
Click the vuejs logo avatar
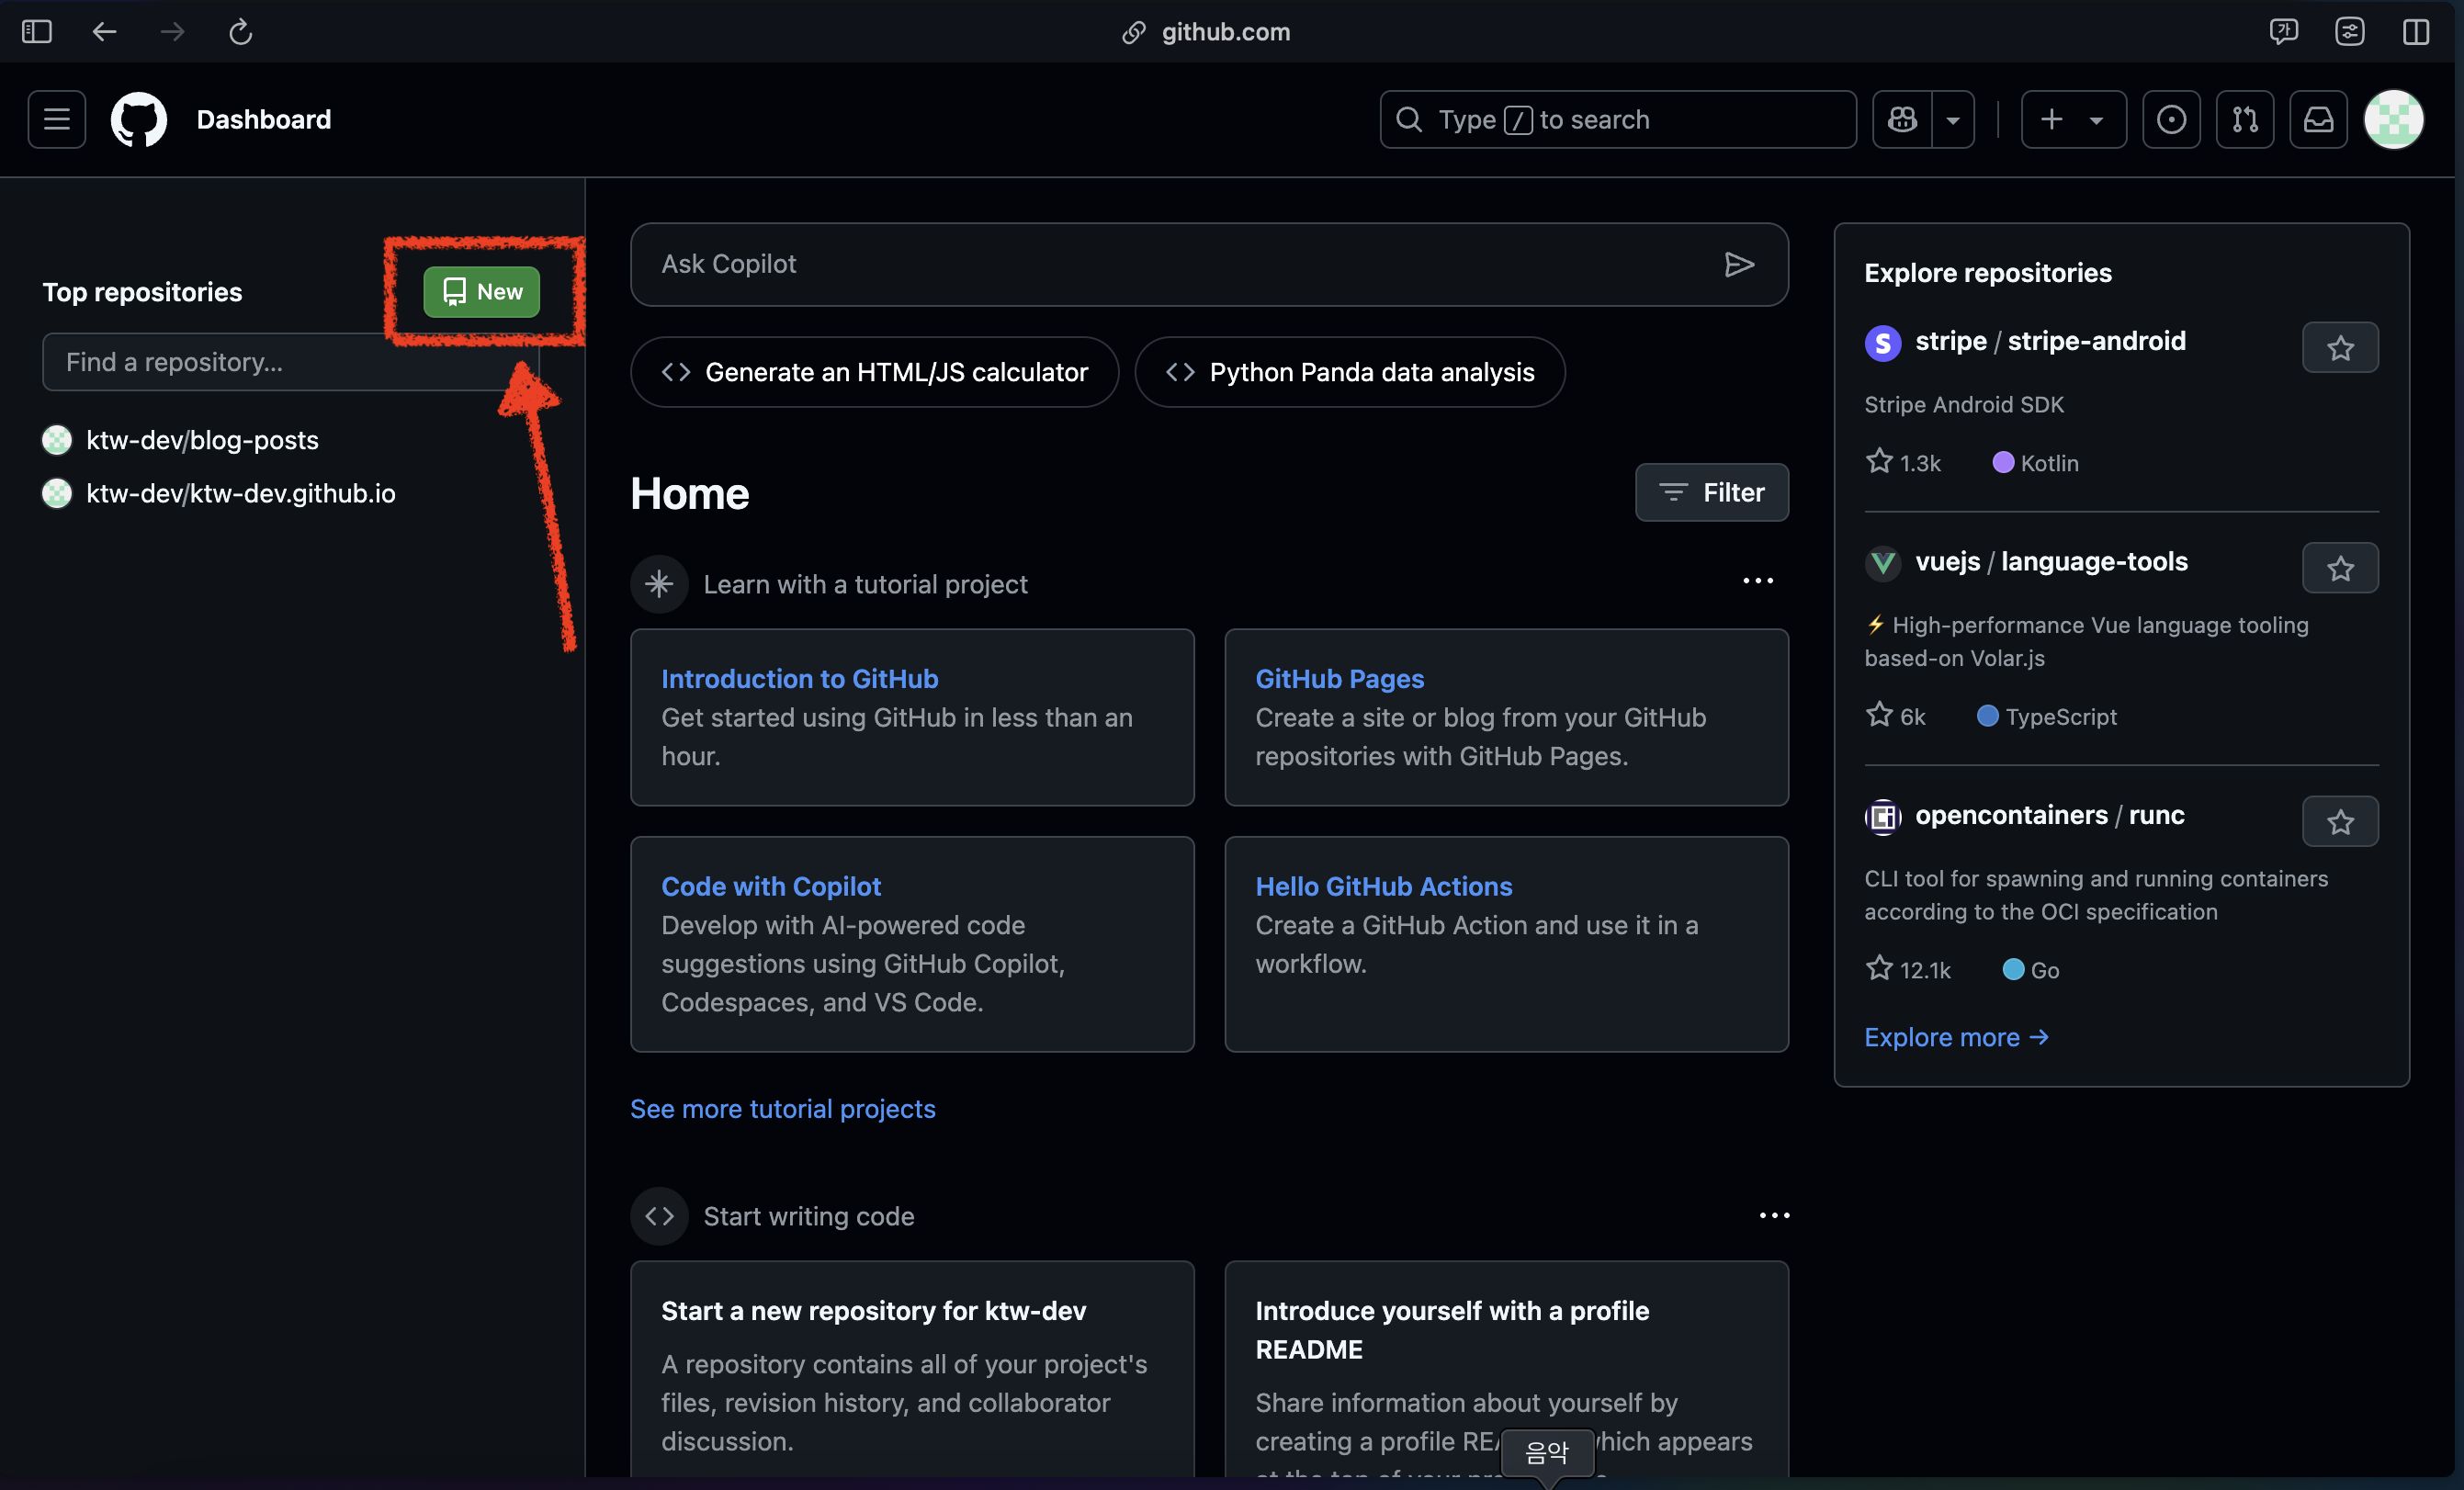click(1882, 563)
